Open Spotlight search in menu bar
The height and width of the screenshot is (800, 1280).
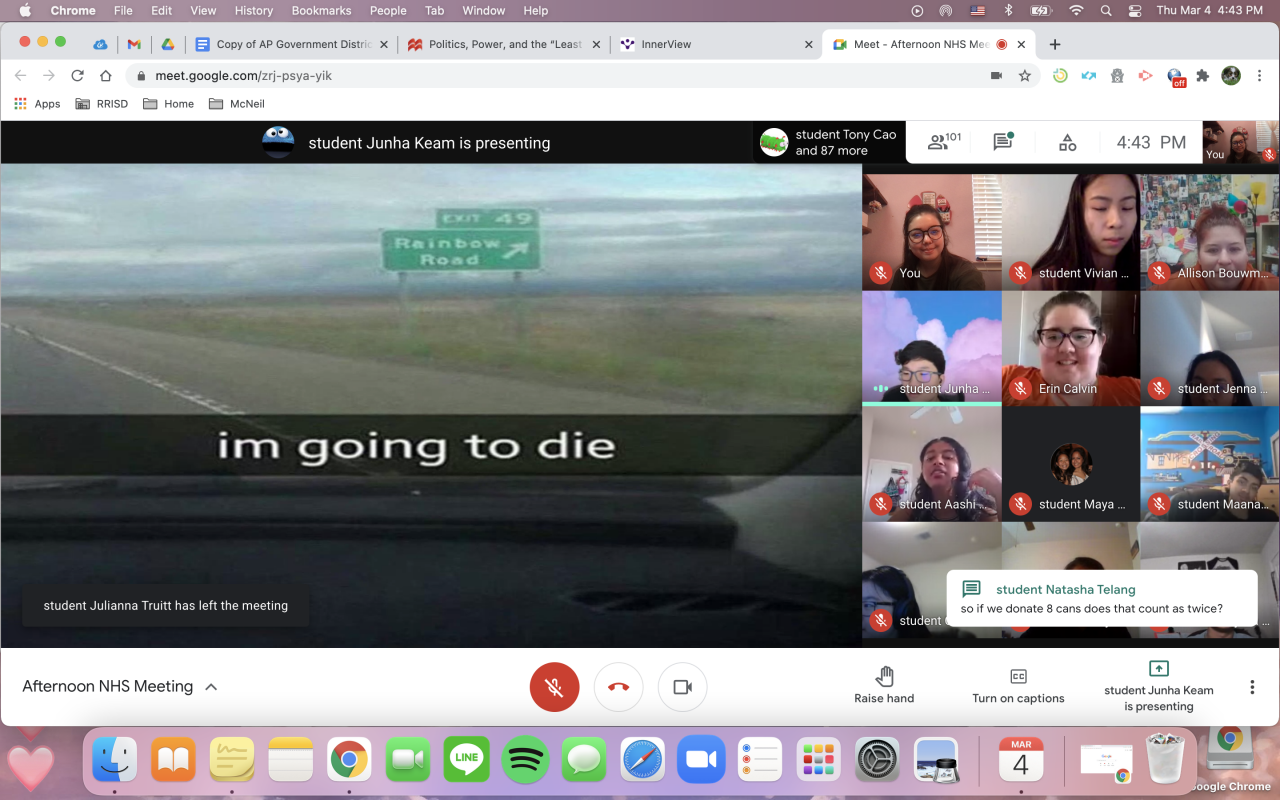click(x=1106, y=11)
